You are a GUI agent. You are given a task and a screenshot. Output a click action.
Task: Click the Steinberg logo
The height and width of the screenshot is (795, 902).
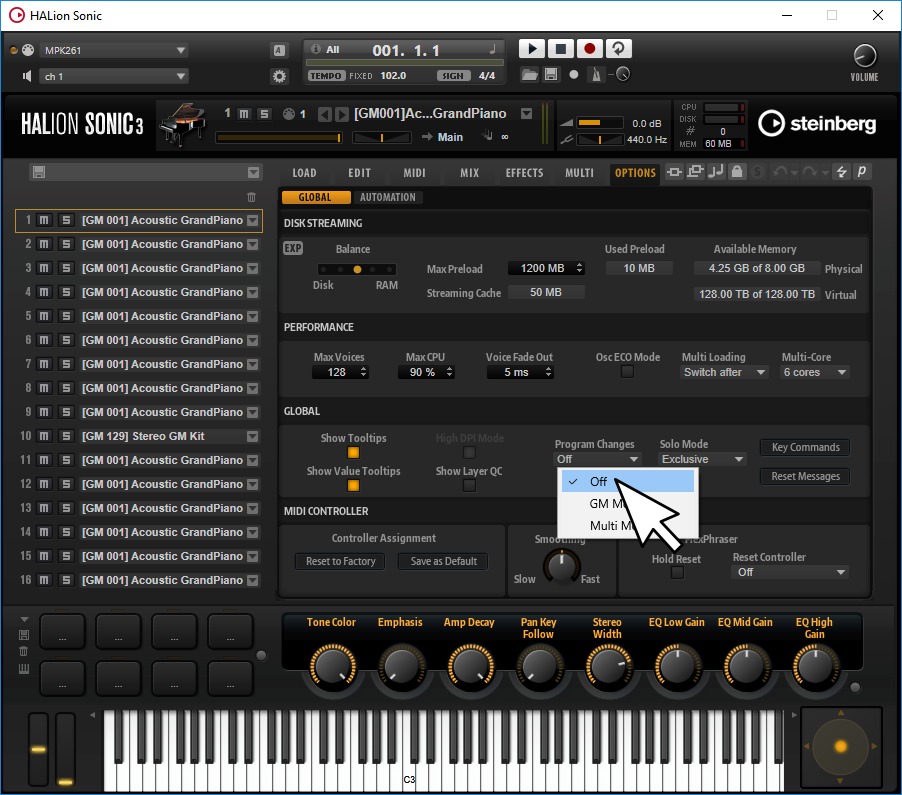pyautogui.click(x=817, y=123)
